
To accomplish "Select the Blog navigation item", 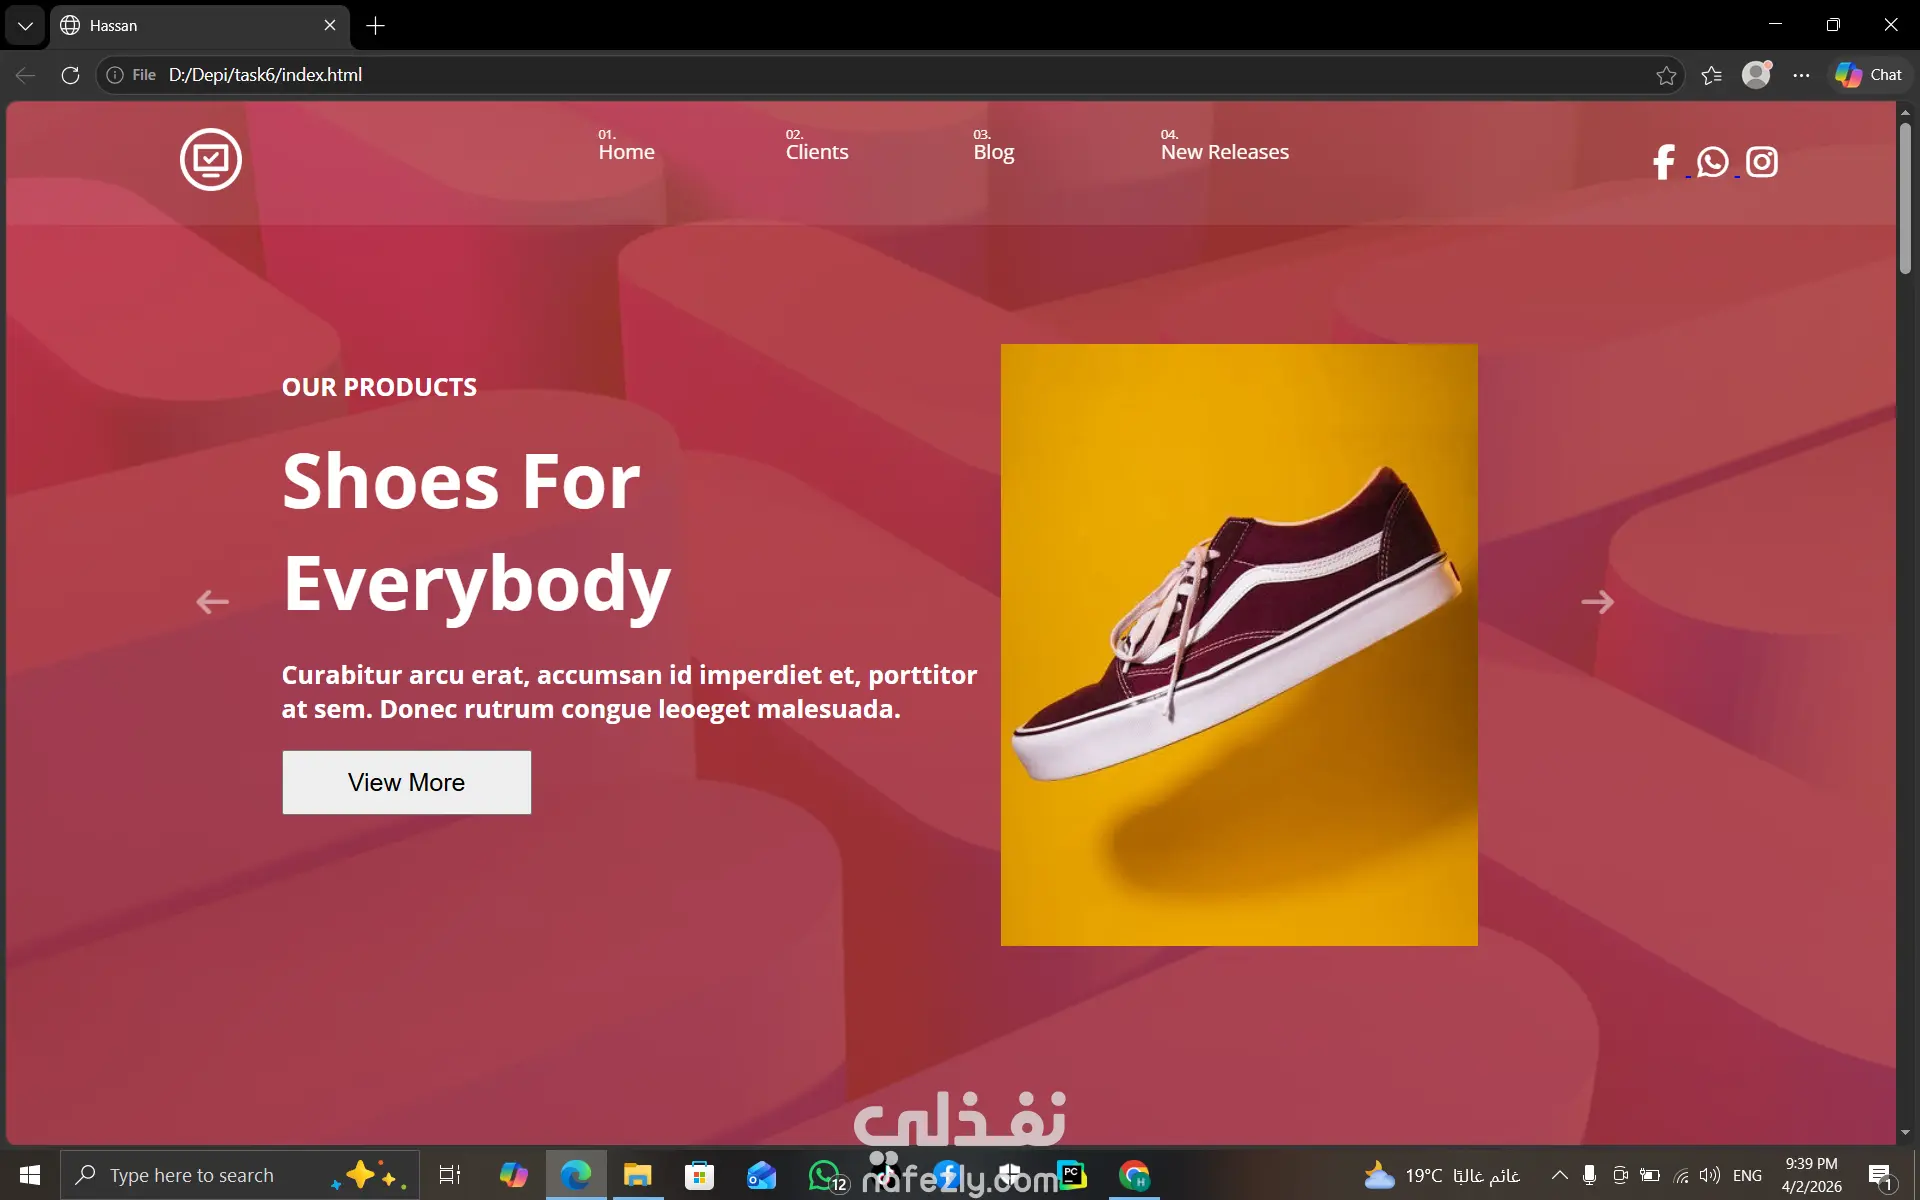I will 993,152.
